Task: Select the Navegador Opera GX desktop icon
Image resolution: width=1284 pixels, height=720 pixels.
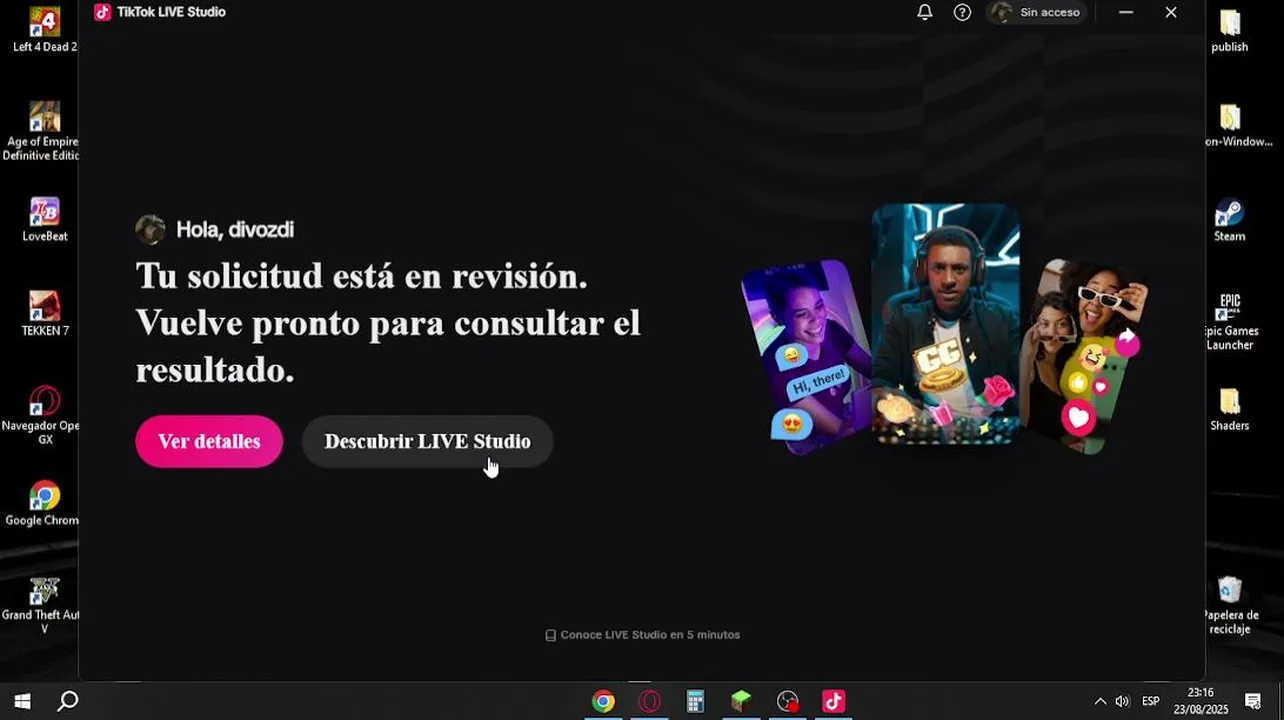Action: point(42,415)
